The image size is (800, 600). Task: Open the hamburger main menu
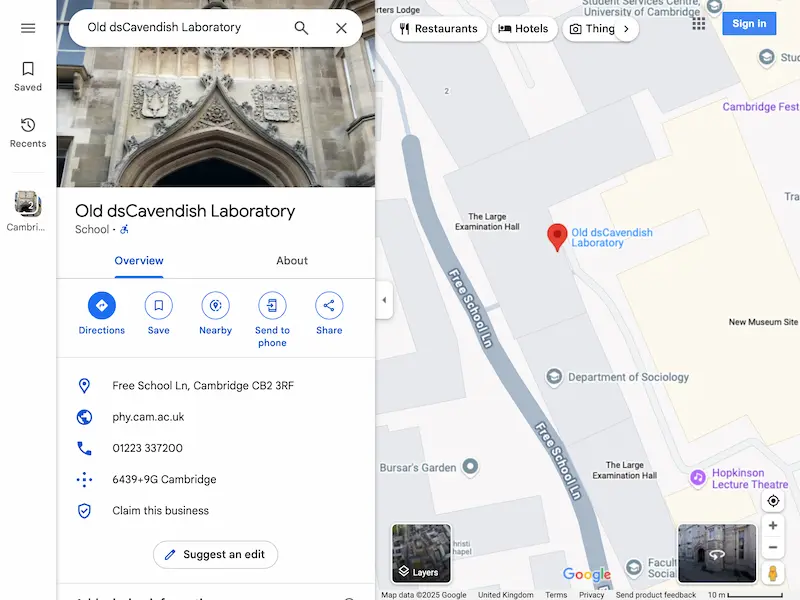pos(28,28)
